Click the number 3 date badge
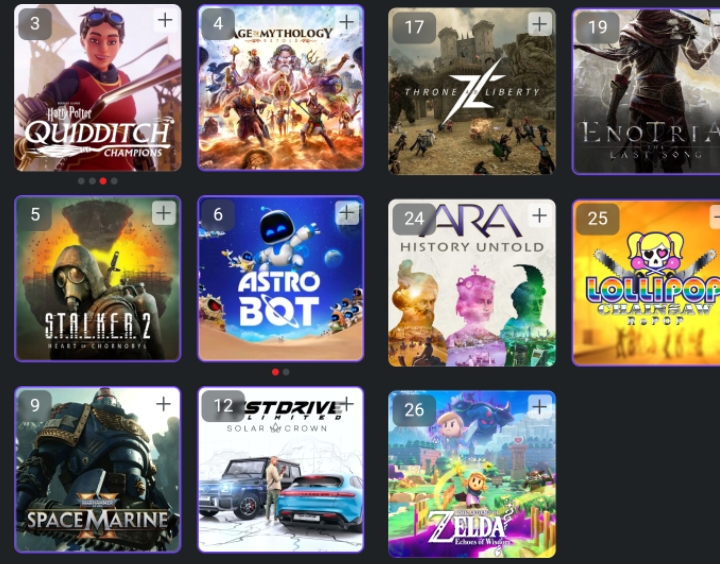This screenshot has height=564, width=720. pos(35,24)
